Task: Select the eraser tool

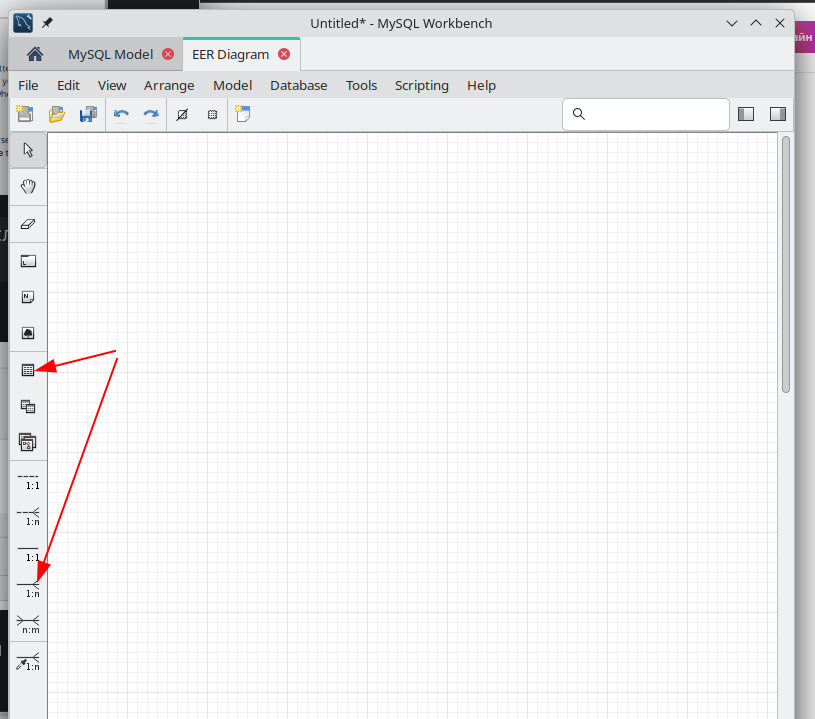Action: point(28,224)
